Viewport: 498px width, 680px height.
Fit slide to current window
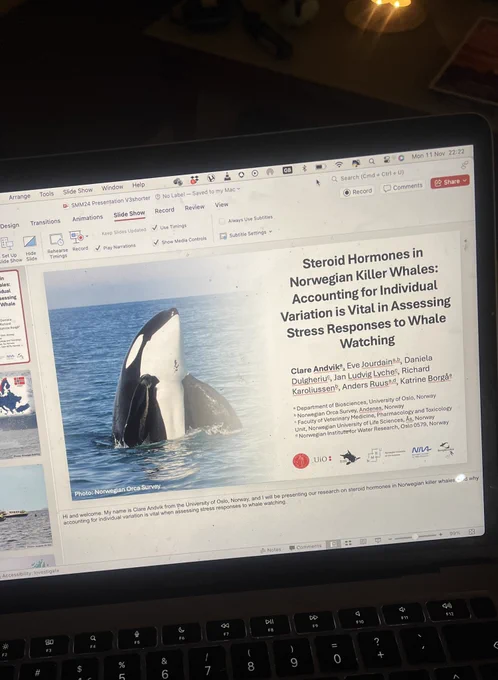[x=472, y=532]
